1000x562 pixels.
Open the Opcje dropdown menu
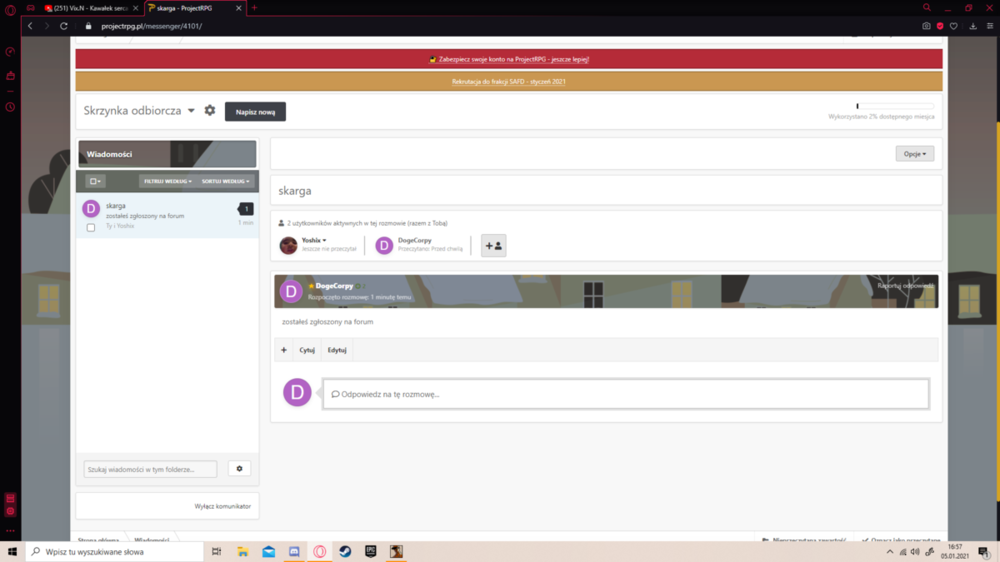[x=915, y=154]
